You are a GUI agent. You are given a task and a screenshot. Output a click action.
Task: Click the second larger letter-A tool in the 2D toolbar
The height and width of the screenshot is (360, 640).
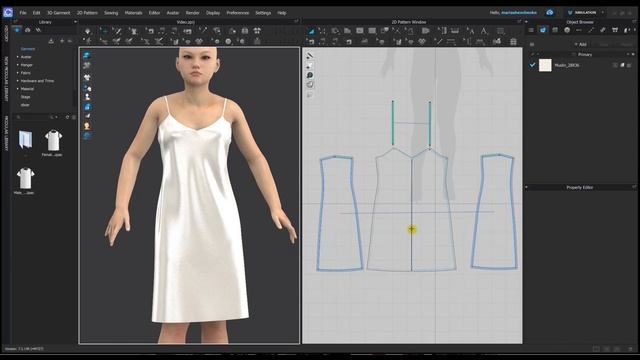coord(484,31)
